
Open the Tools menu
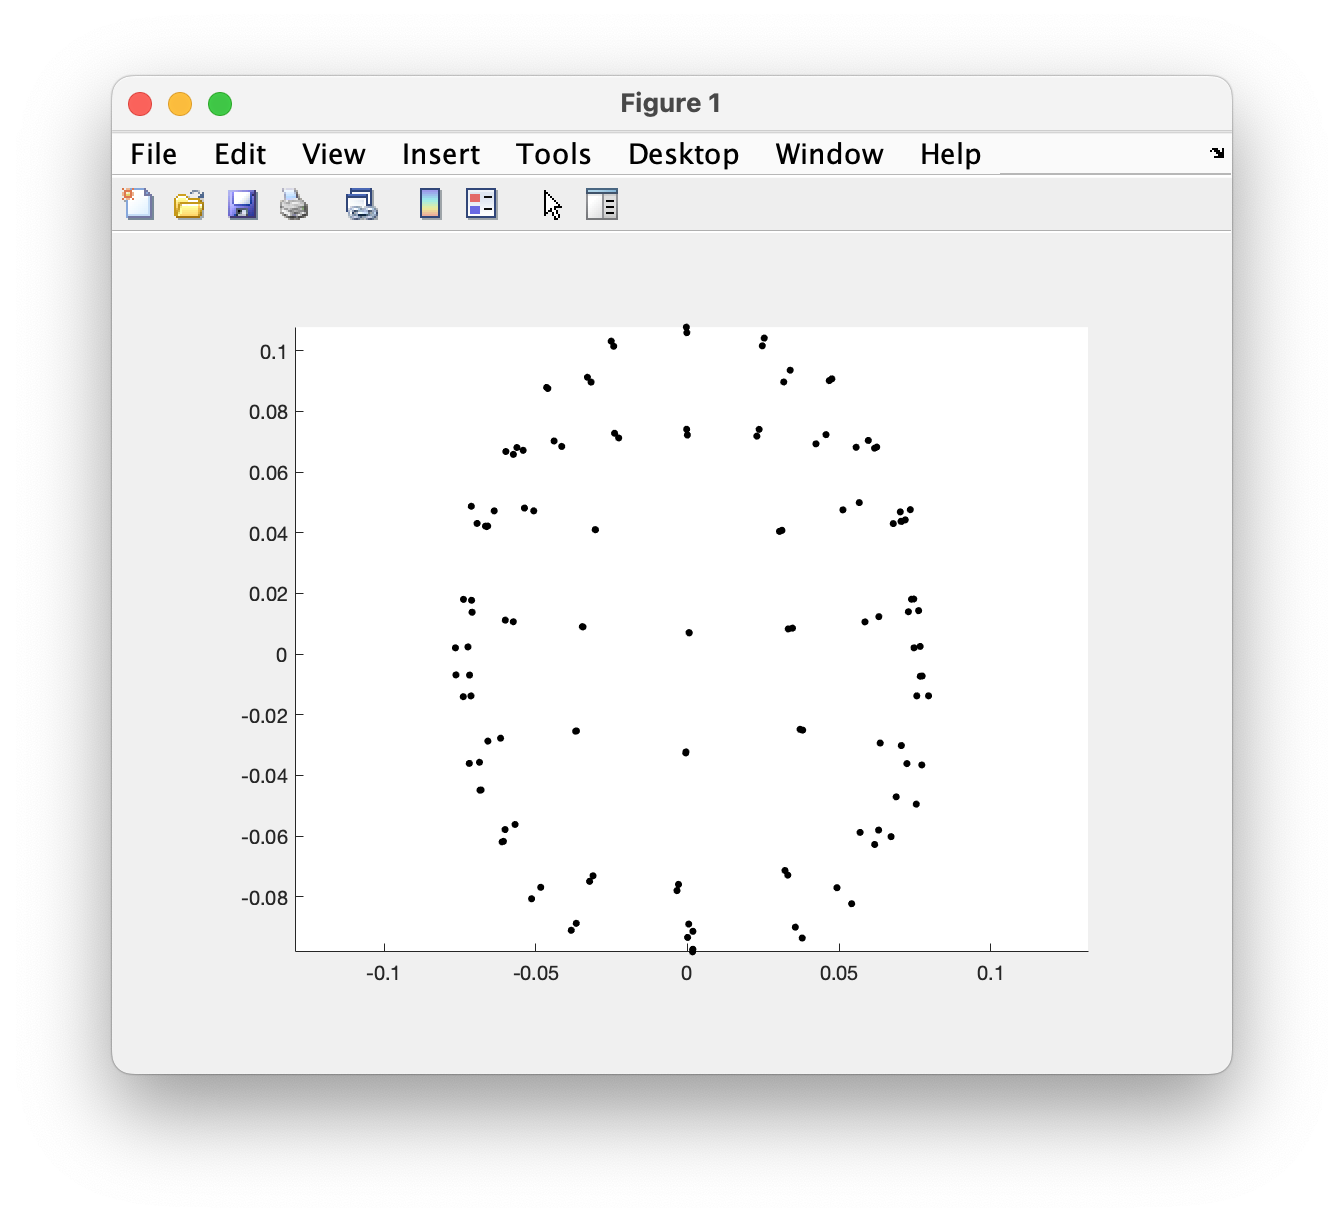point(553,154)
